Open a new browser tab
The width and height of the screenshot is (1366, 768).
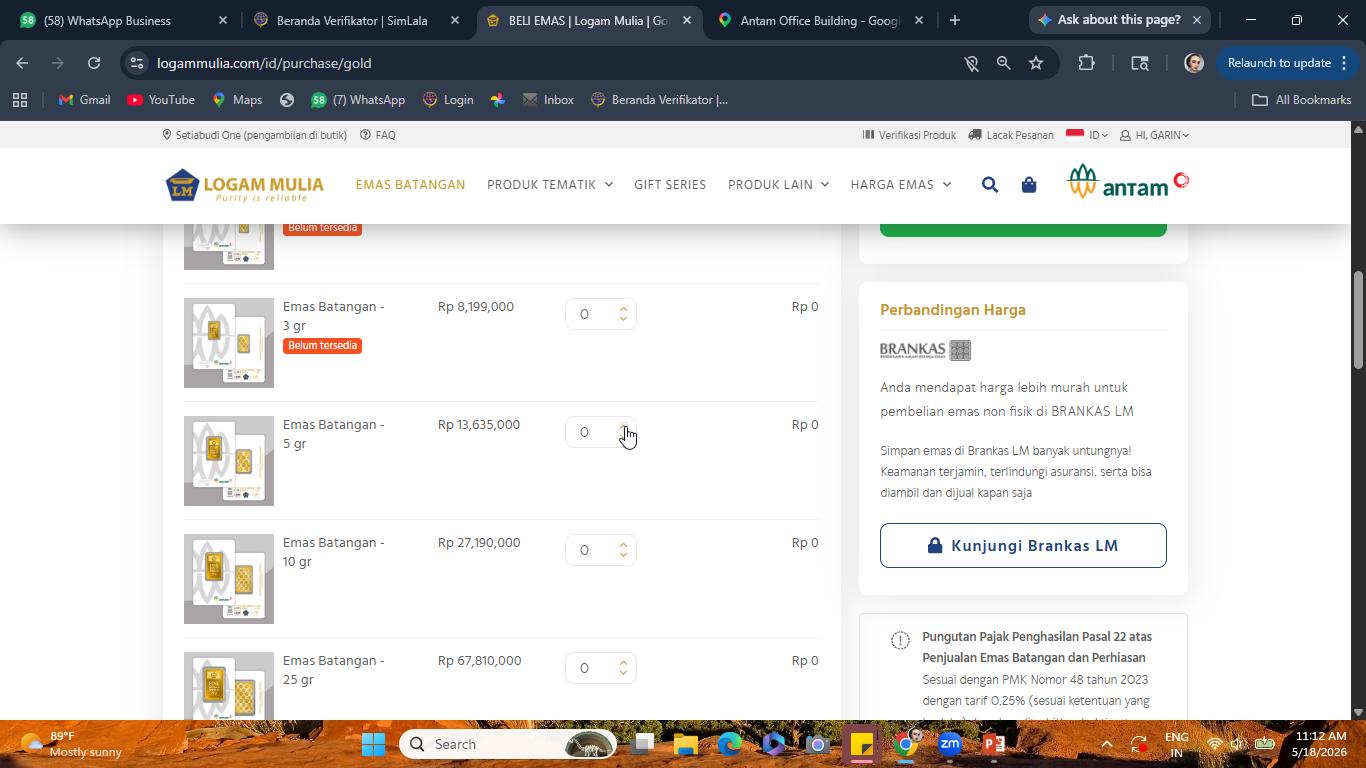pyautogui.click(x=955, y=20)
